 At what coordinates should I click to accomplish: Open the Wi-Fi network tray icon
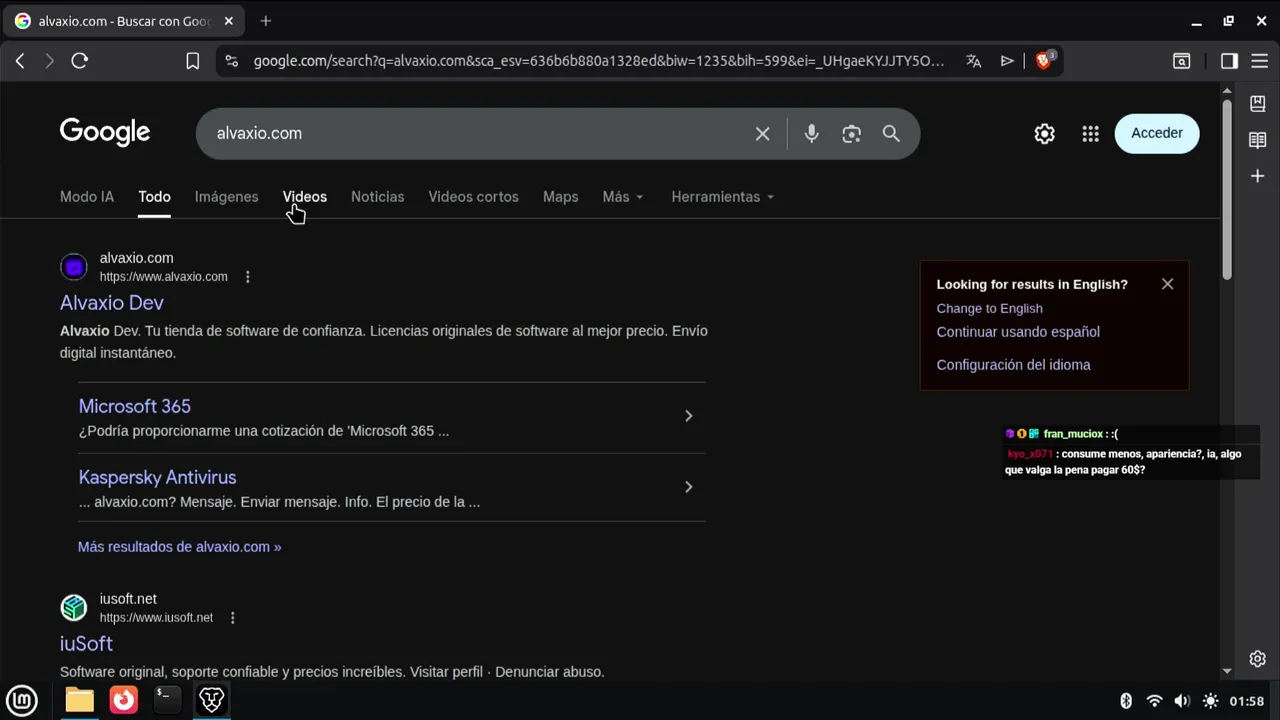[x=1154, y=701]
